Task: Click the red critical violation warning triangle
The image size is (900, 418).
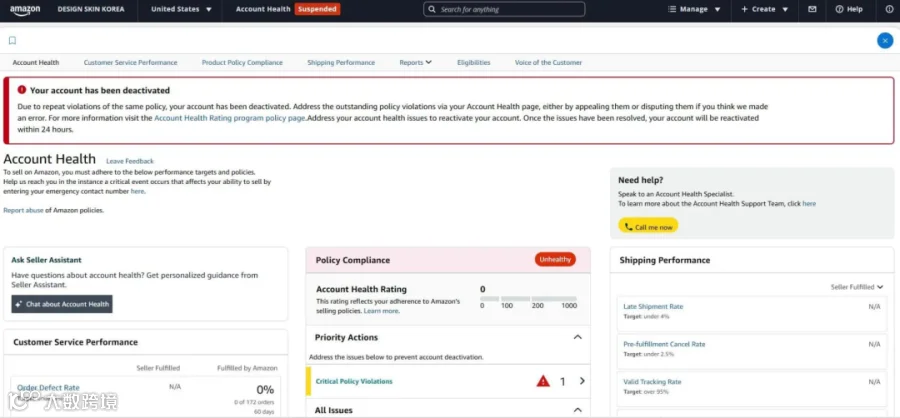Action: coord(543,381)
